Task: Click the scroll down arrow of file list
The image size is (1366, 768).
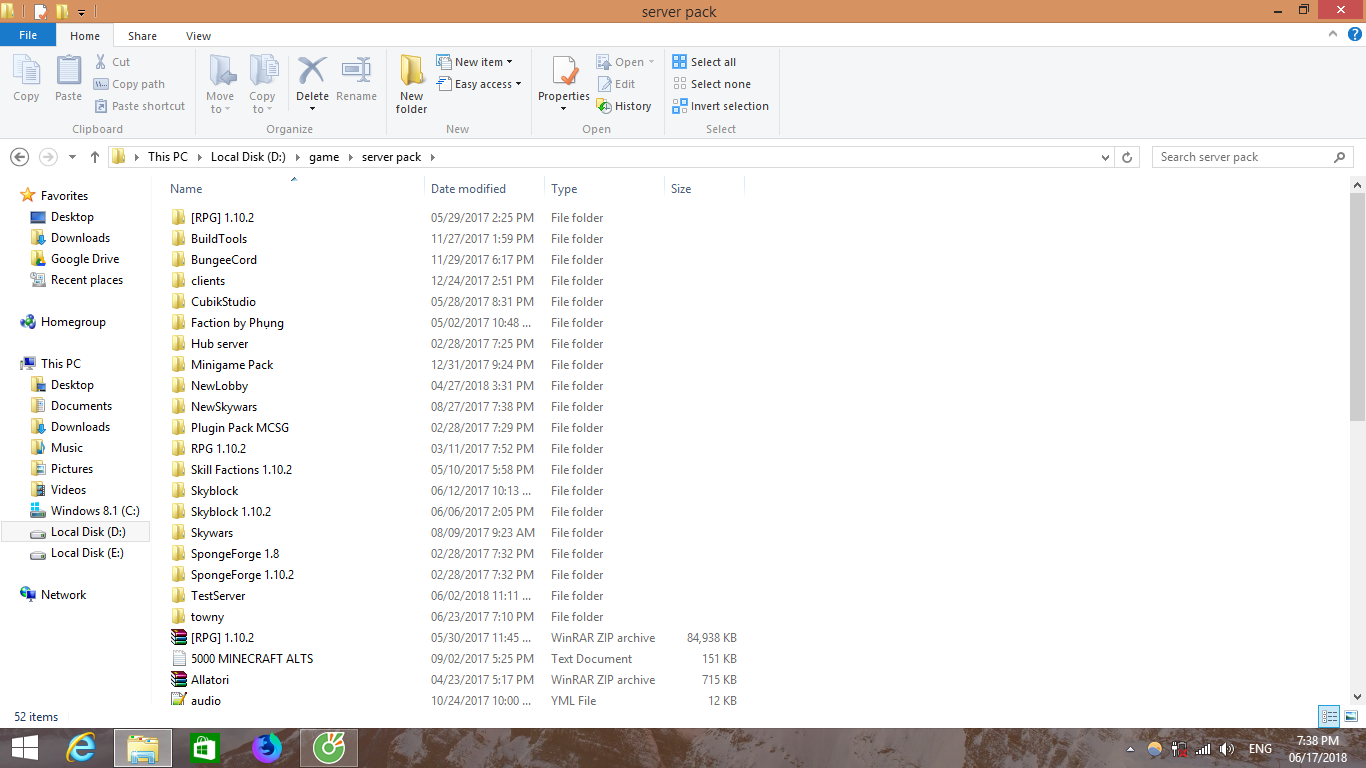Action: (x=1357, y=697)
